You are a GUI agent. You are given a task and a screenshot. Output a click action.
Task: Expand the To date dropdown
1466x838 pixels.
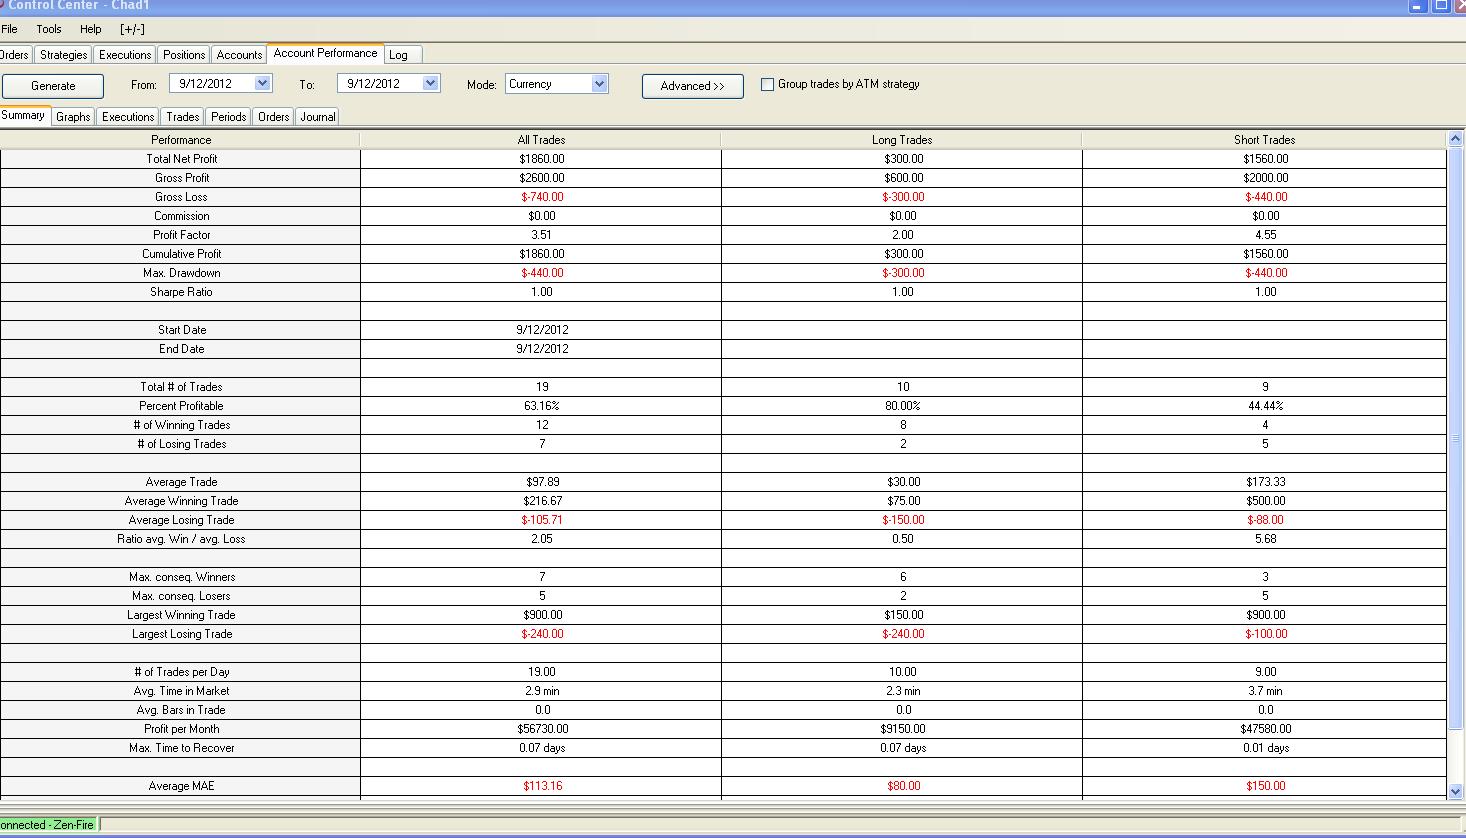(431, 84)
